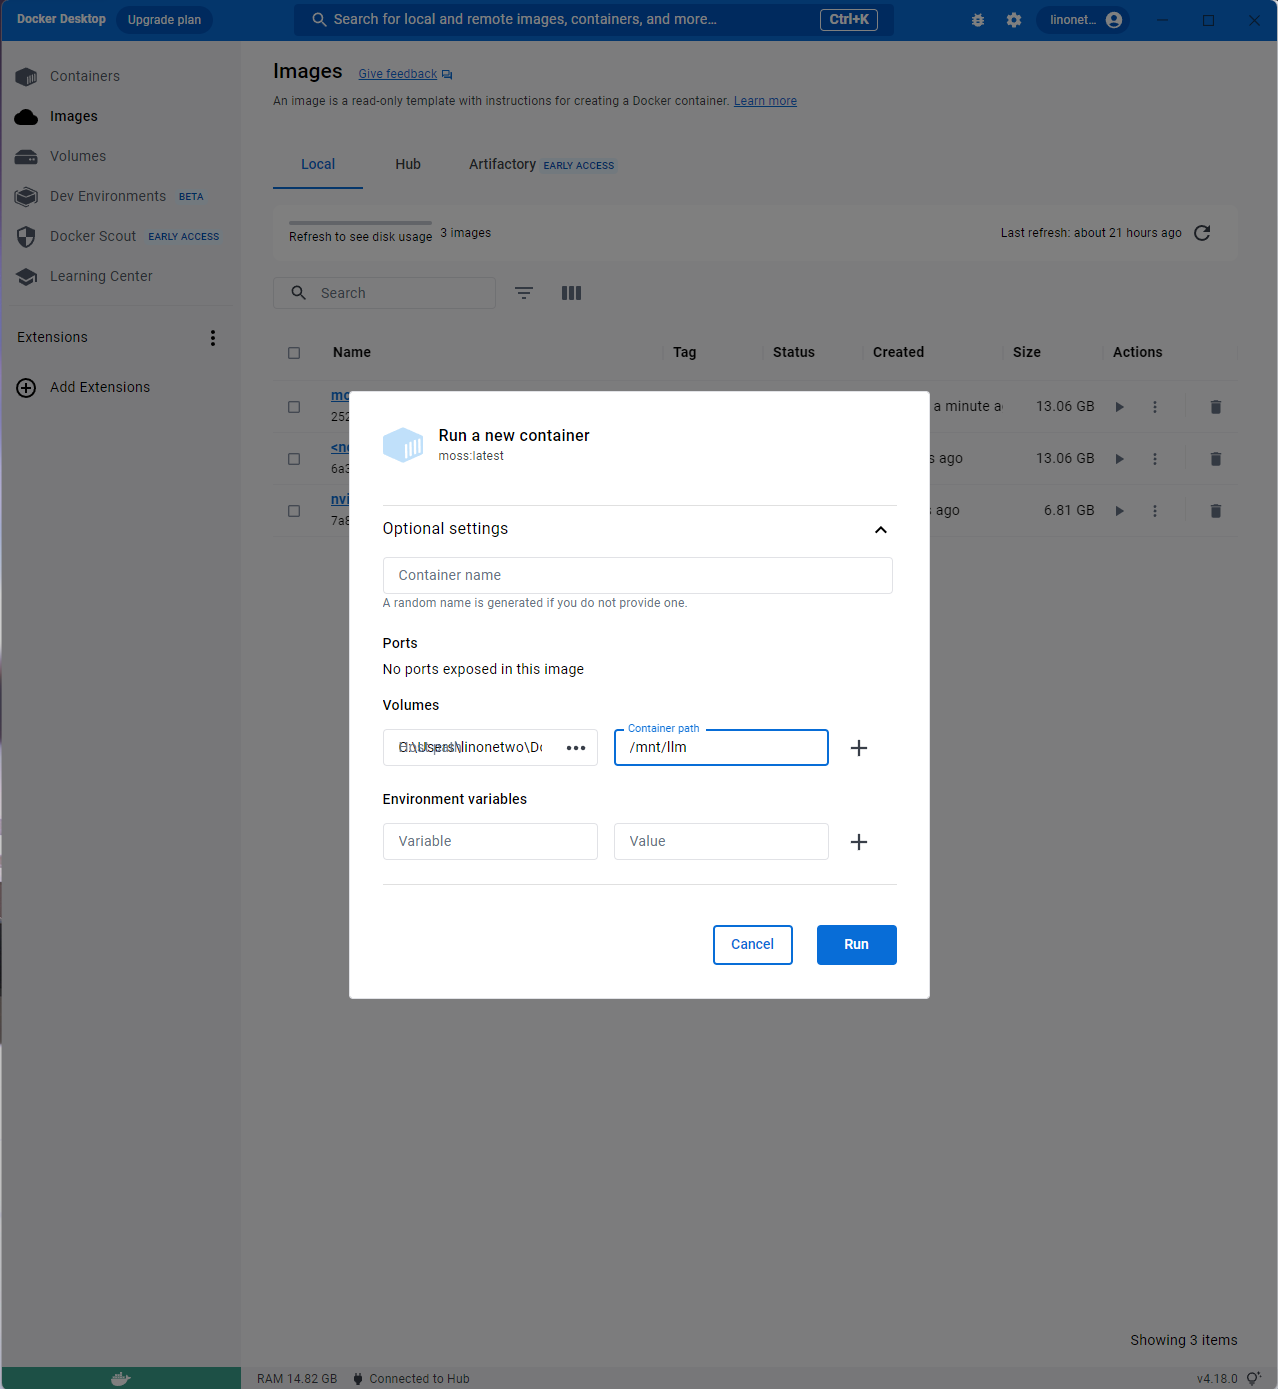
Task: Run the image created a minute ago
Action: pos(1119,407)
